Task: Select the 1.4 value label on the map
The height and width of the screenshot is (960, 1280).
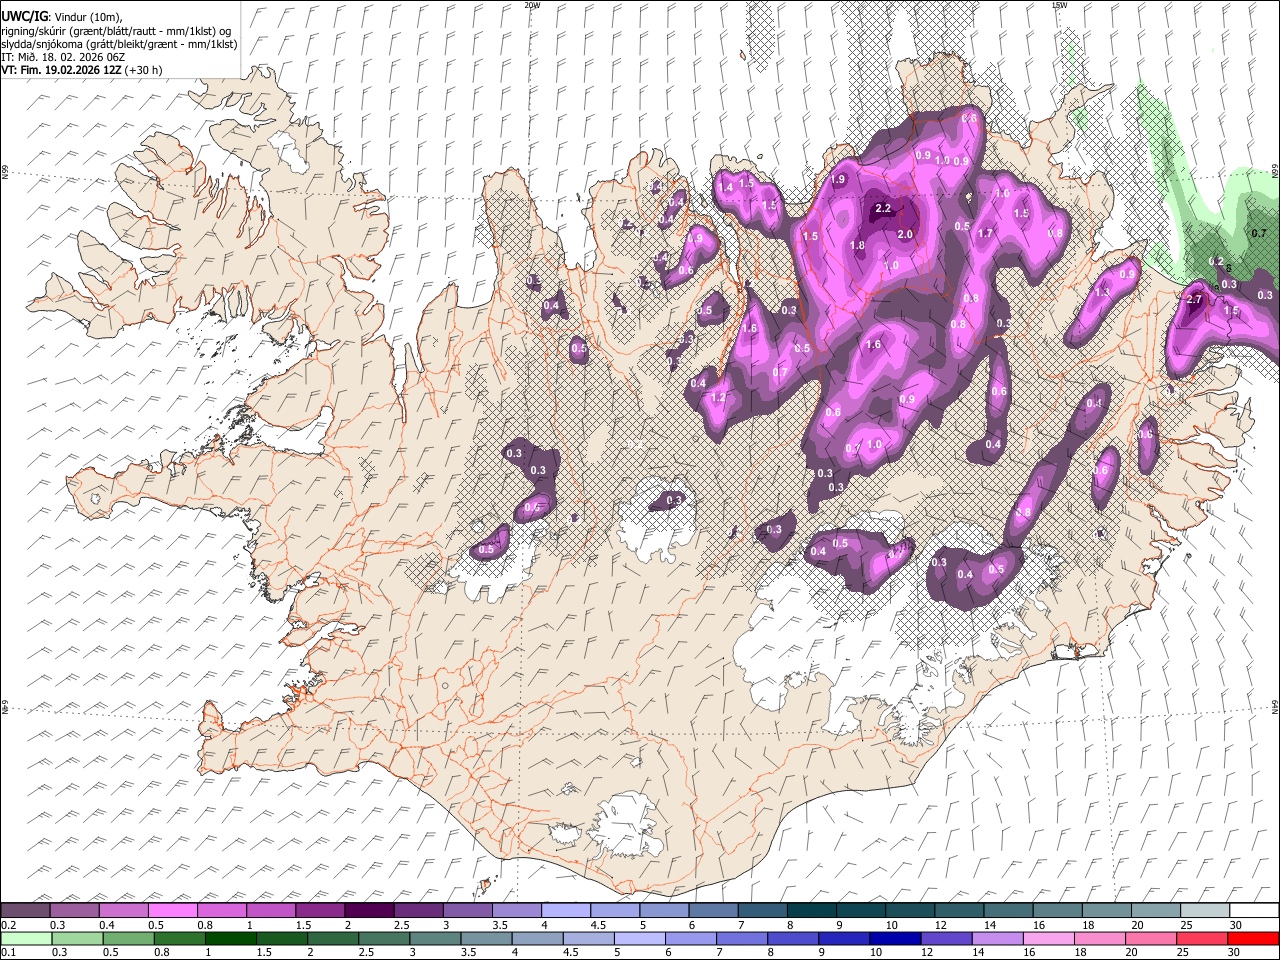Action: pos(726,187)
